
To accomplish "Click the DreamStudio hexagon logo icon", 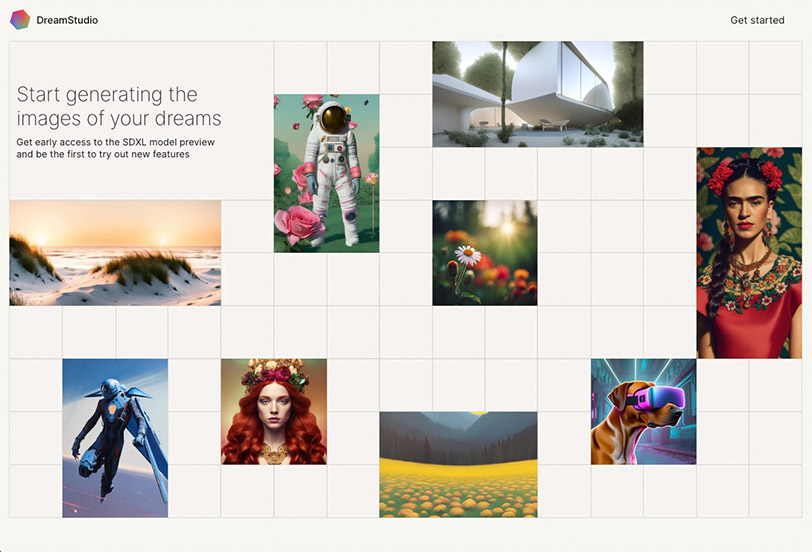I will click(20, 20).
